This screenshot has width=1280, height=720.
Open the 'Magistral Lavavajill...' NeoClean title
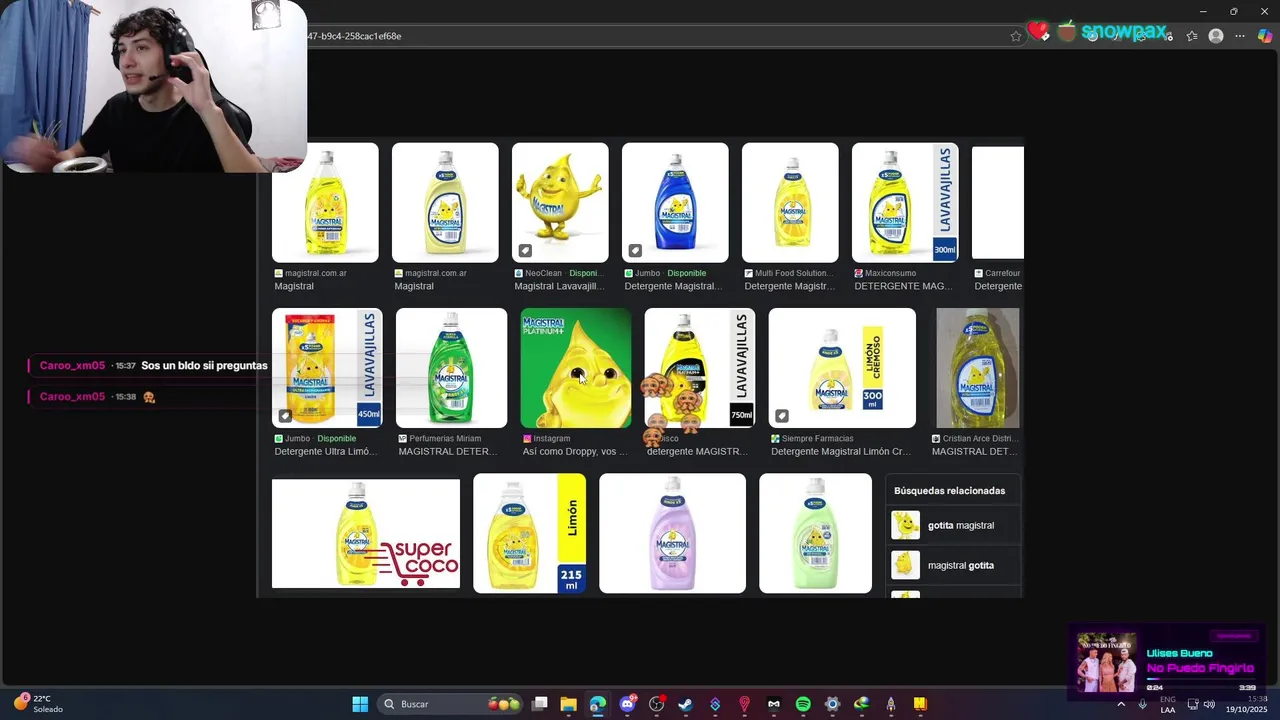pos(559,286)
